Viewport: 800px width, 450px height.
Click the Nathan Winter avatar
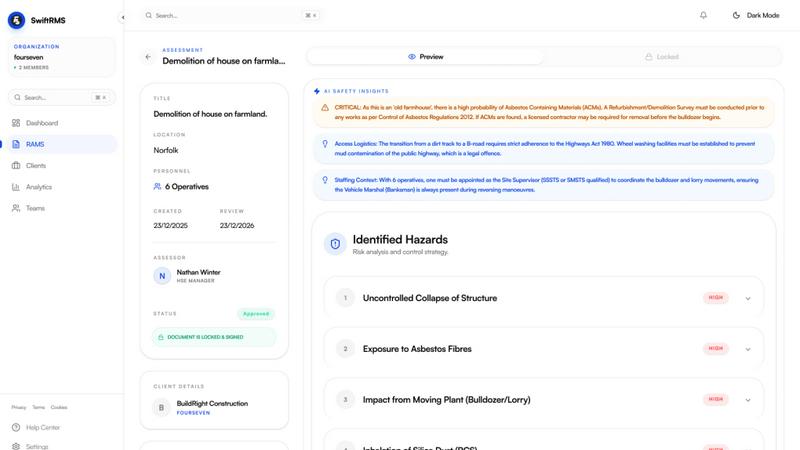[162, 276]
